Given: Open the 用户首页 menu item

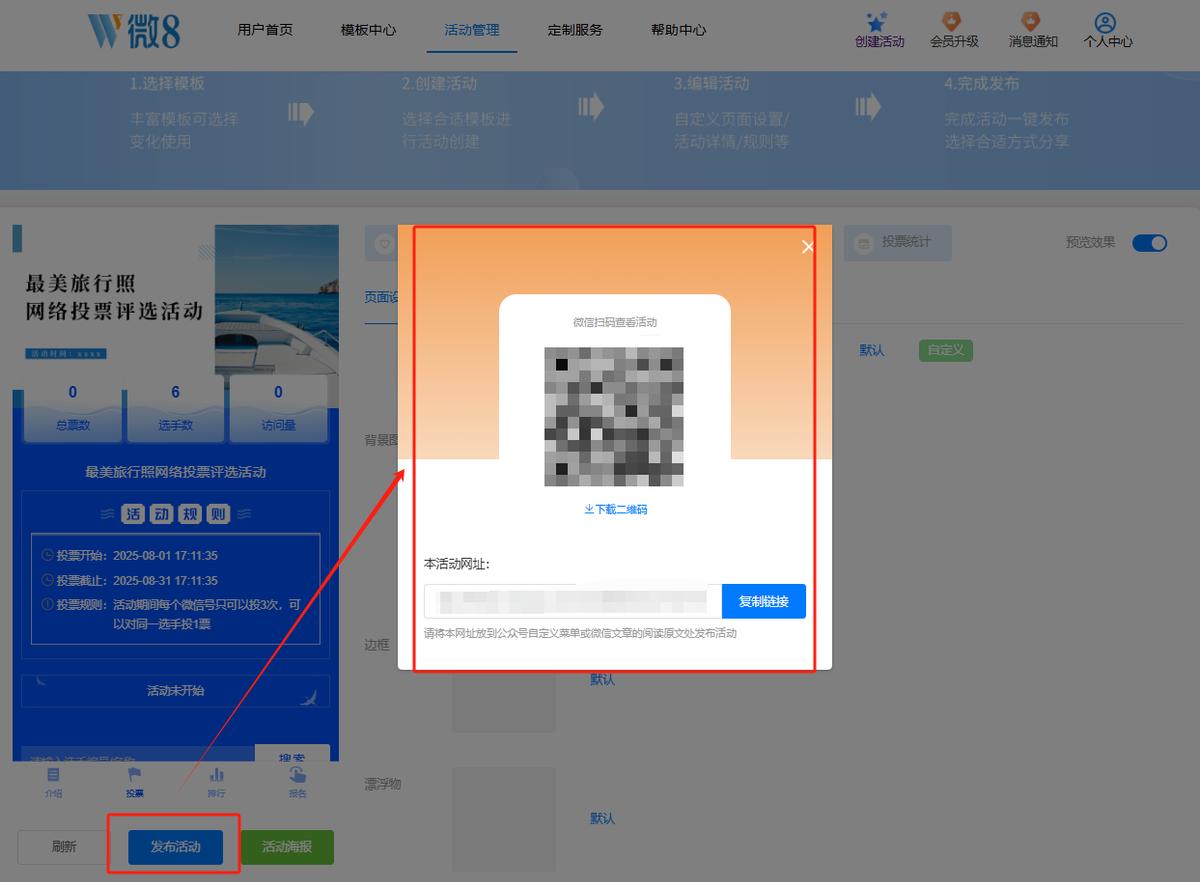Looking at the screenshot, I should click(x=265, y=30).
